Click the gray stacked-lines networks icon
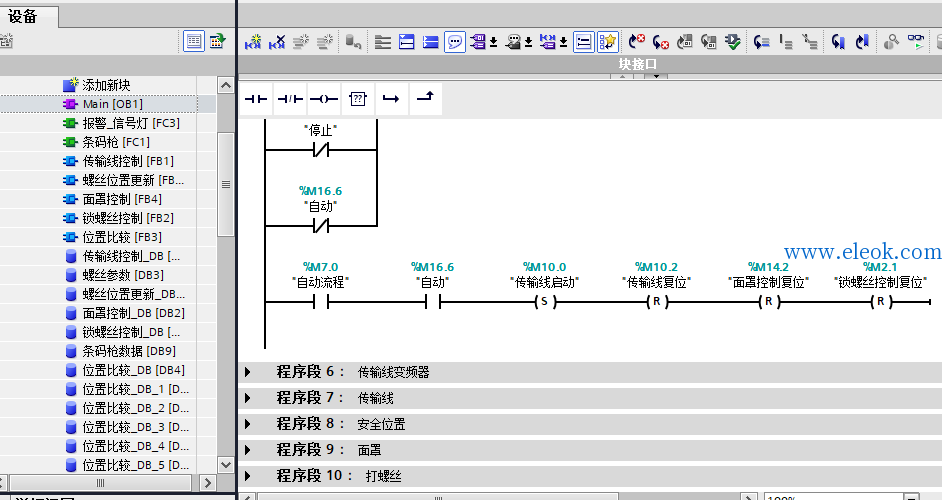The height and width of the screenshot is (500, 942). (383, 41)
